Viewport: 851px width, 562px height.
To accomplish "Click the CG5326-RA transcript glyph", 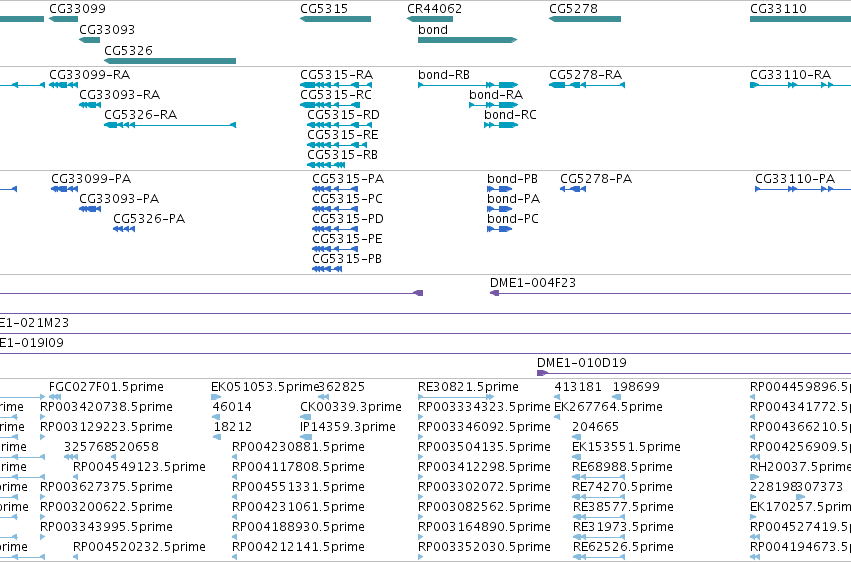I will (x=170, y=125).
